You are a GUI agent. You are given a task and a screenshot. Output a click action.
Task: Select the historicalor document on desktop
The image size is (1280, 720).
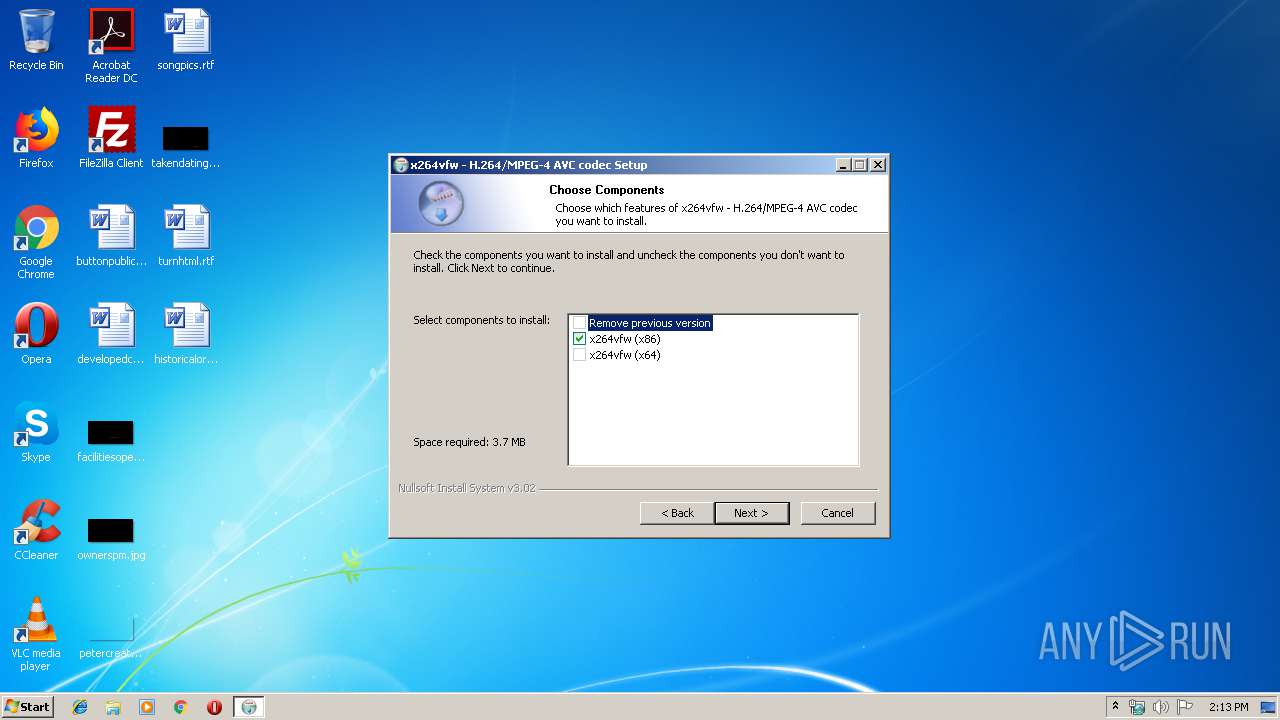(186, 334)
